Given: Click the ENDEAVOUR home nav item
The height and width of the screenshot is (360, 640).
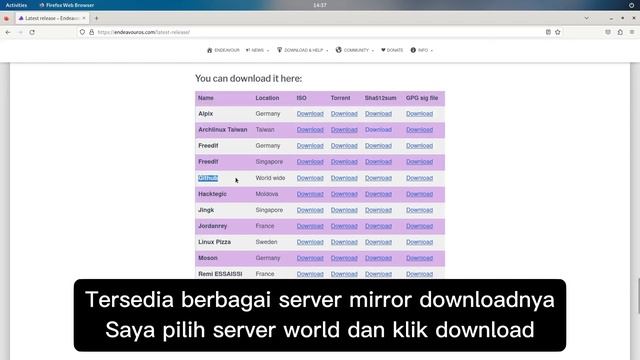Looking at the screenshot, I should 223,50.
